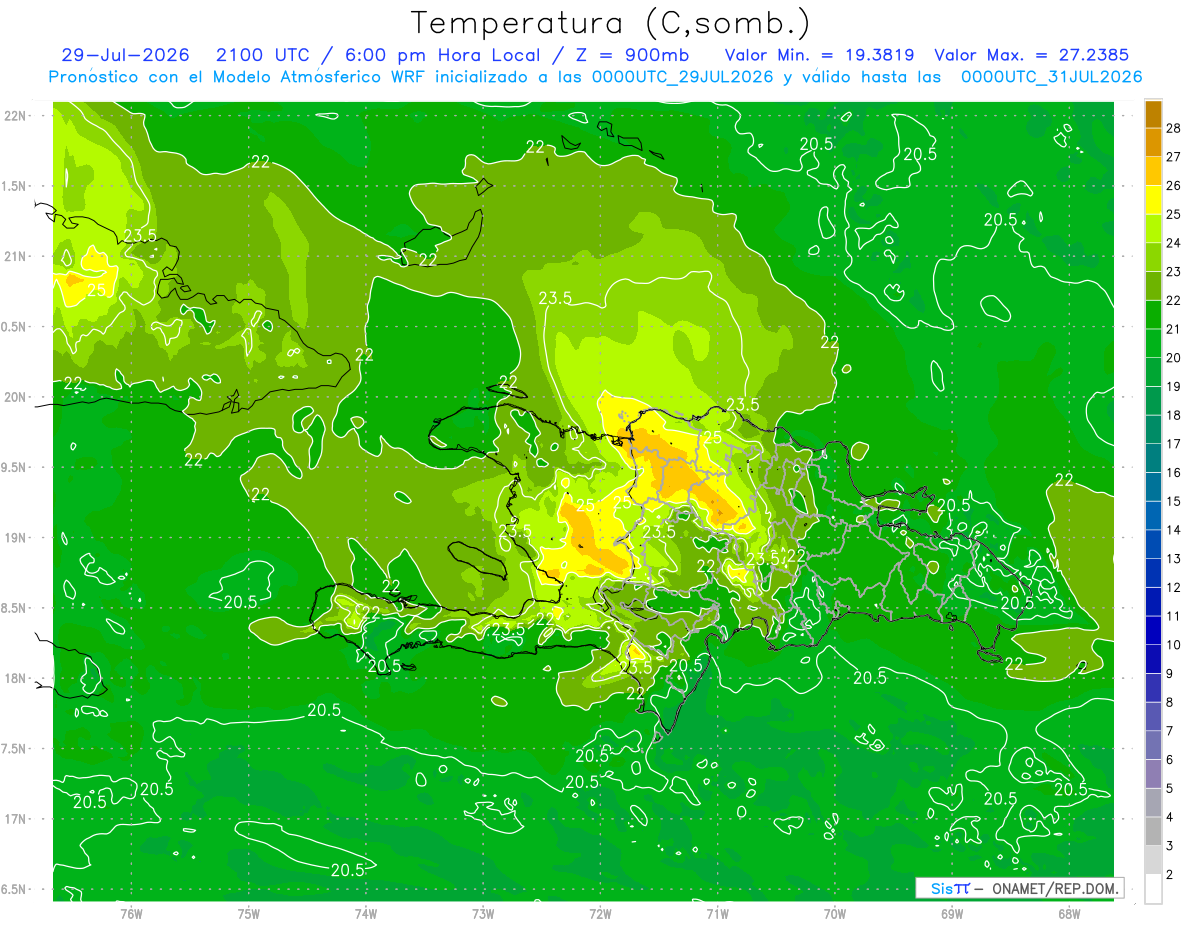Click the color scale value label "28"
The image size is (1200, 927).
pyautogui.click(x=1174, y=128)
